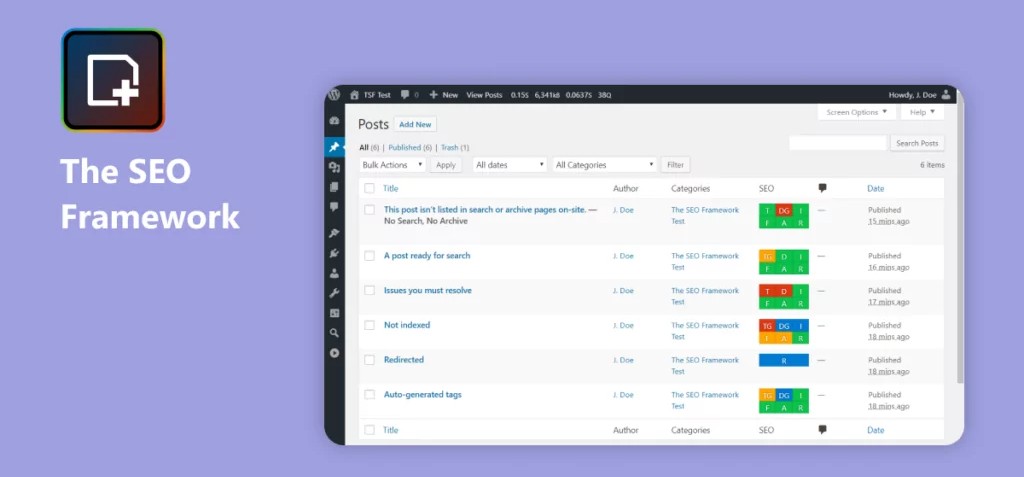Screen dimensions: 1024x477
Task: Click the user avatar beside Howdy, J. Doe
Action: coord(946,95)
